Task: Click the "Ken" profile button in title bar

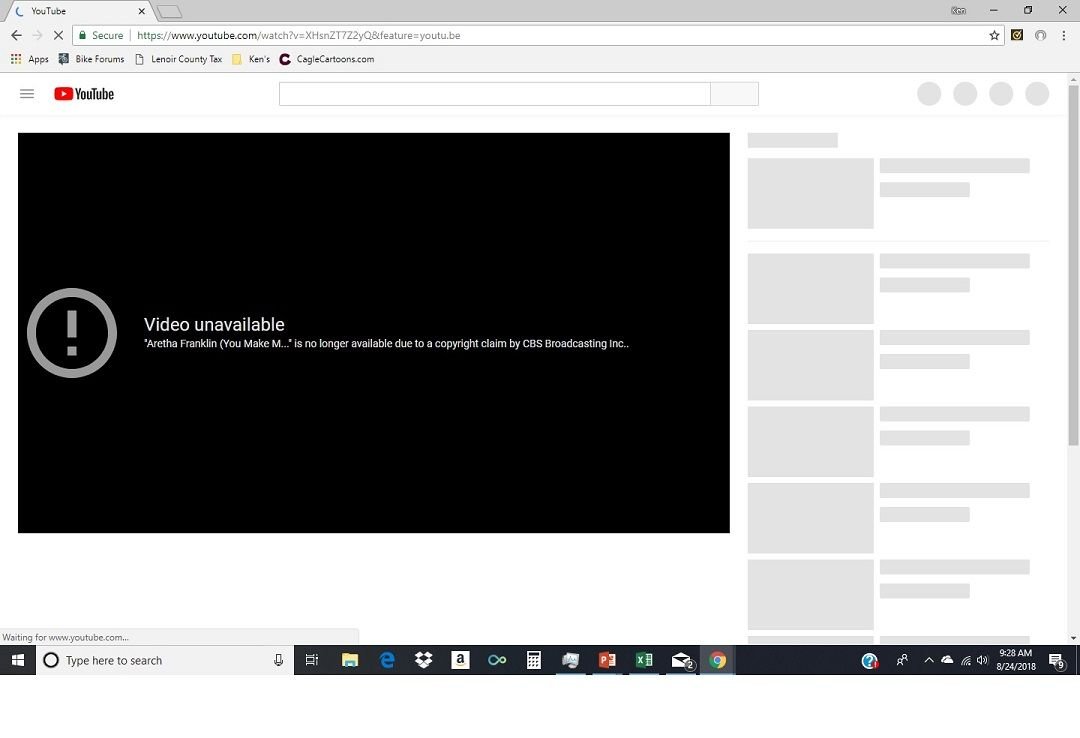Action: pos(958,10)
